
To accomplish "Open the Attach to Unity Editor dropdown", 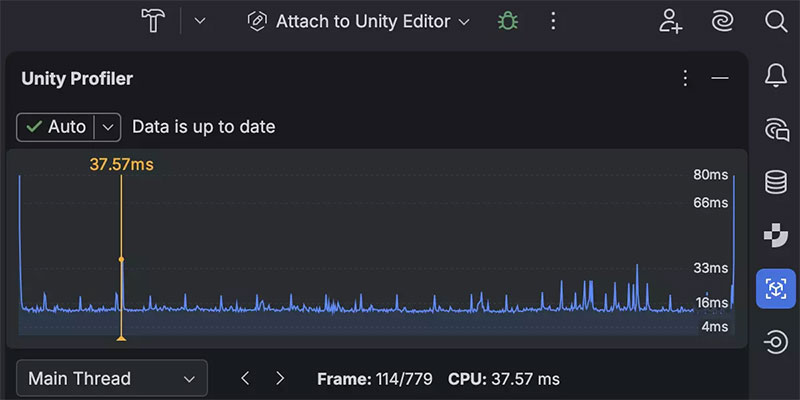I will pyautogui.click(x=358, y=21).
